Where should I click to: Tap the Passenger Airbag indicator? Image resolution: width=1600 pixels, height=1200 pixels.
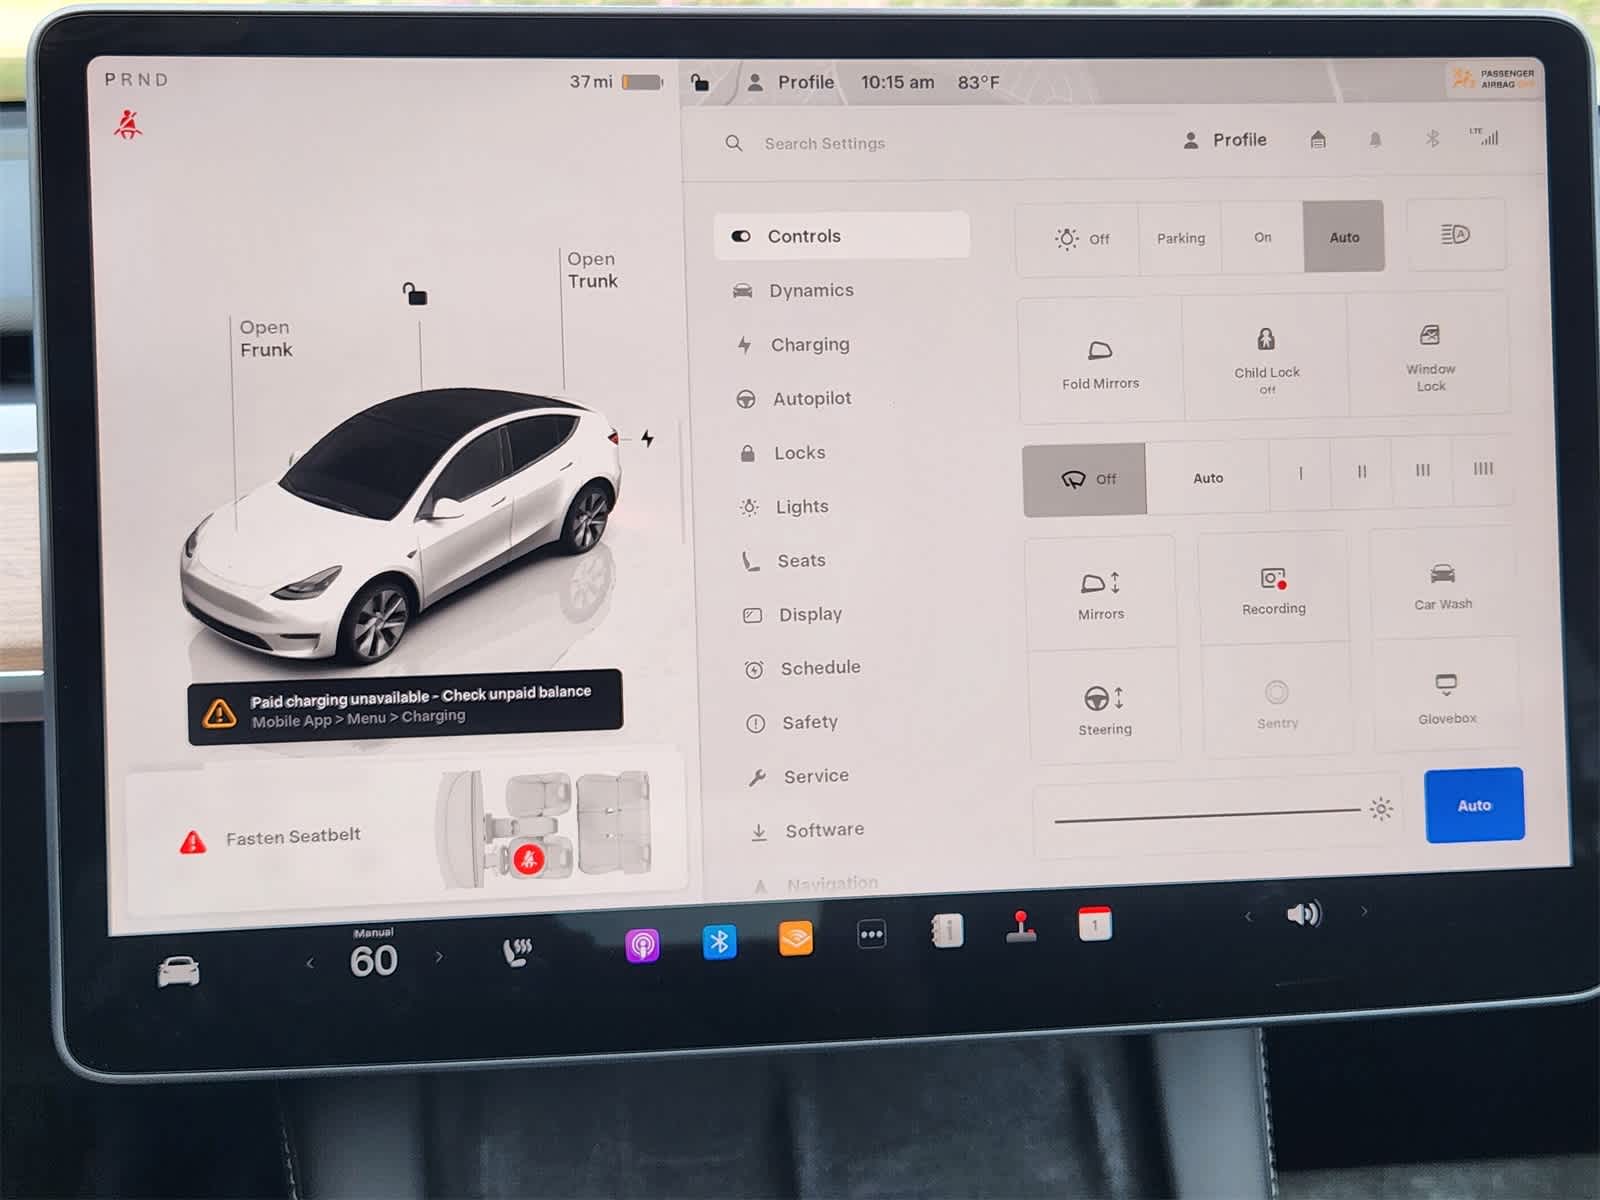tap(1492, 79)
